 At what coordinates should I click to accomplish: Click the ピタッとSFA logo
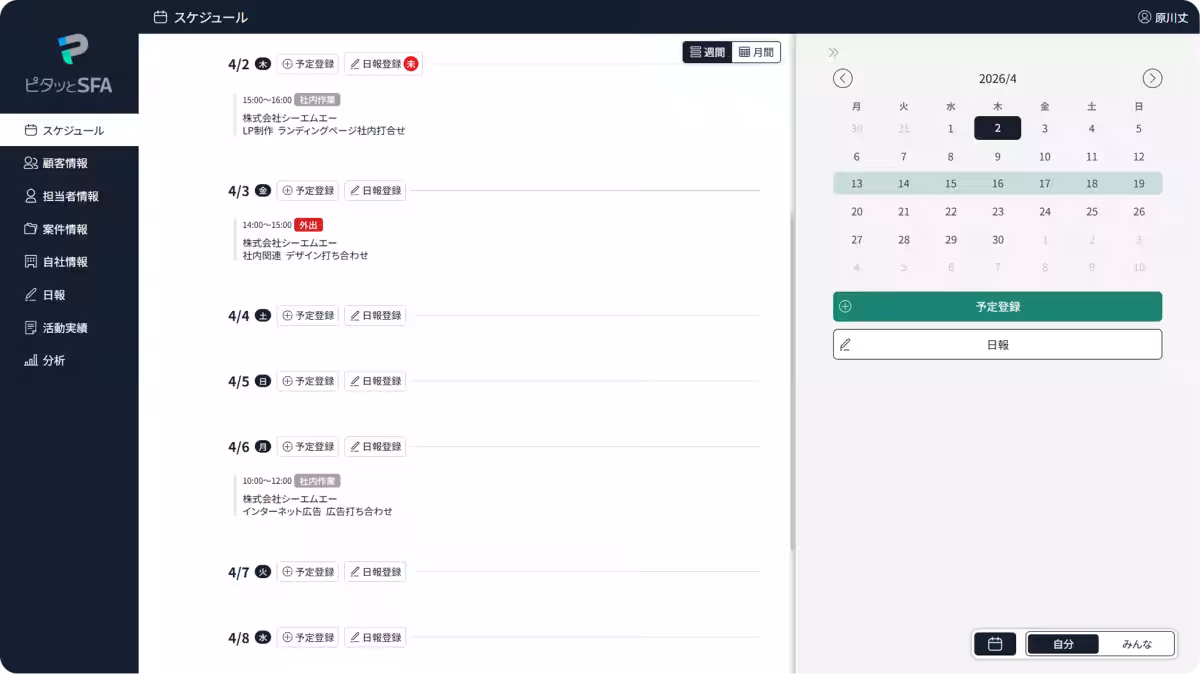coord(69,64)
